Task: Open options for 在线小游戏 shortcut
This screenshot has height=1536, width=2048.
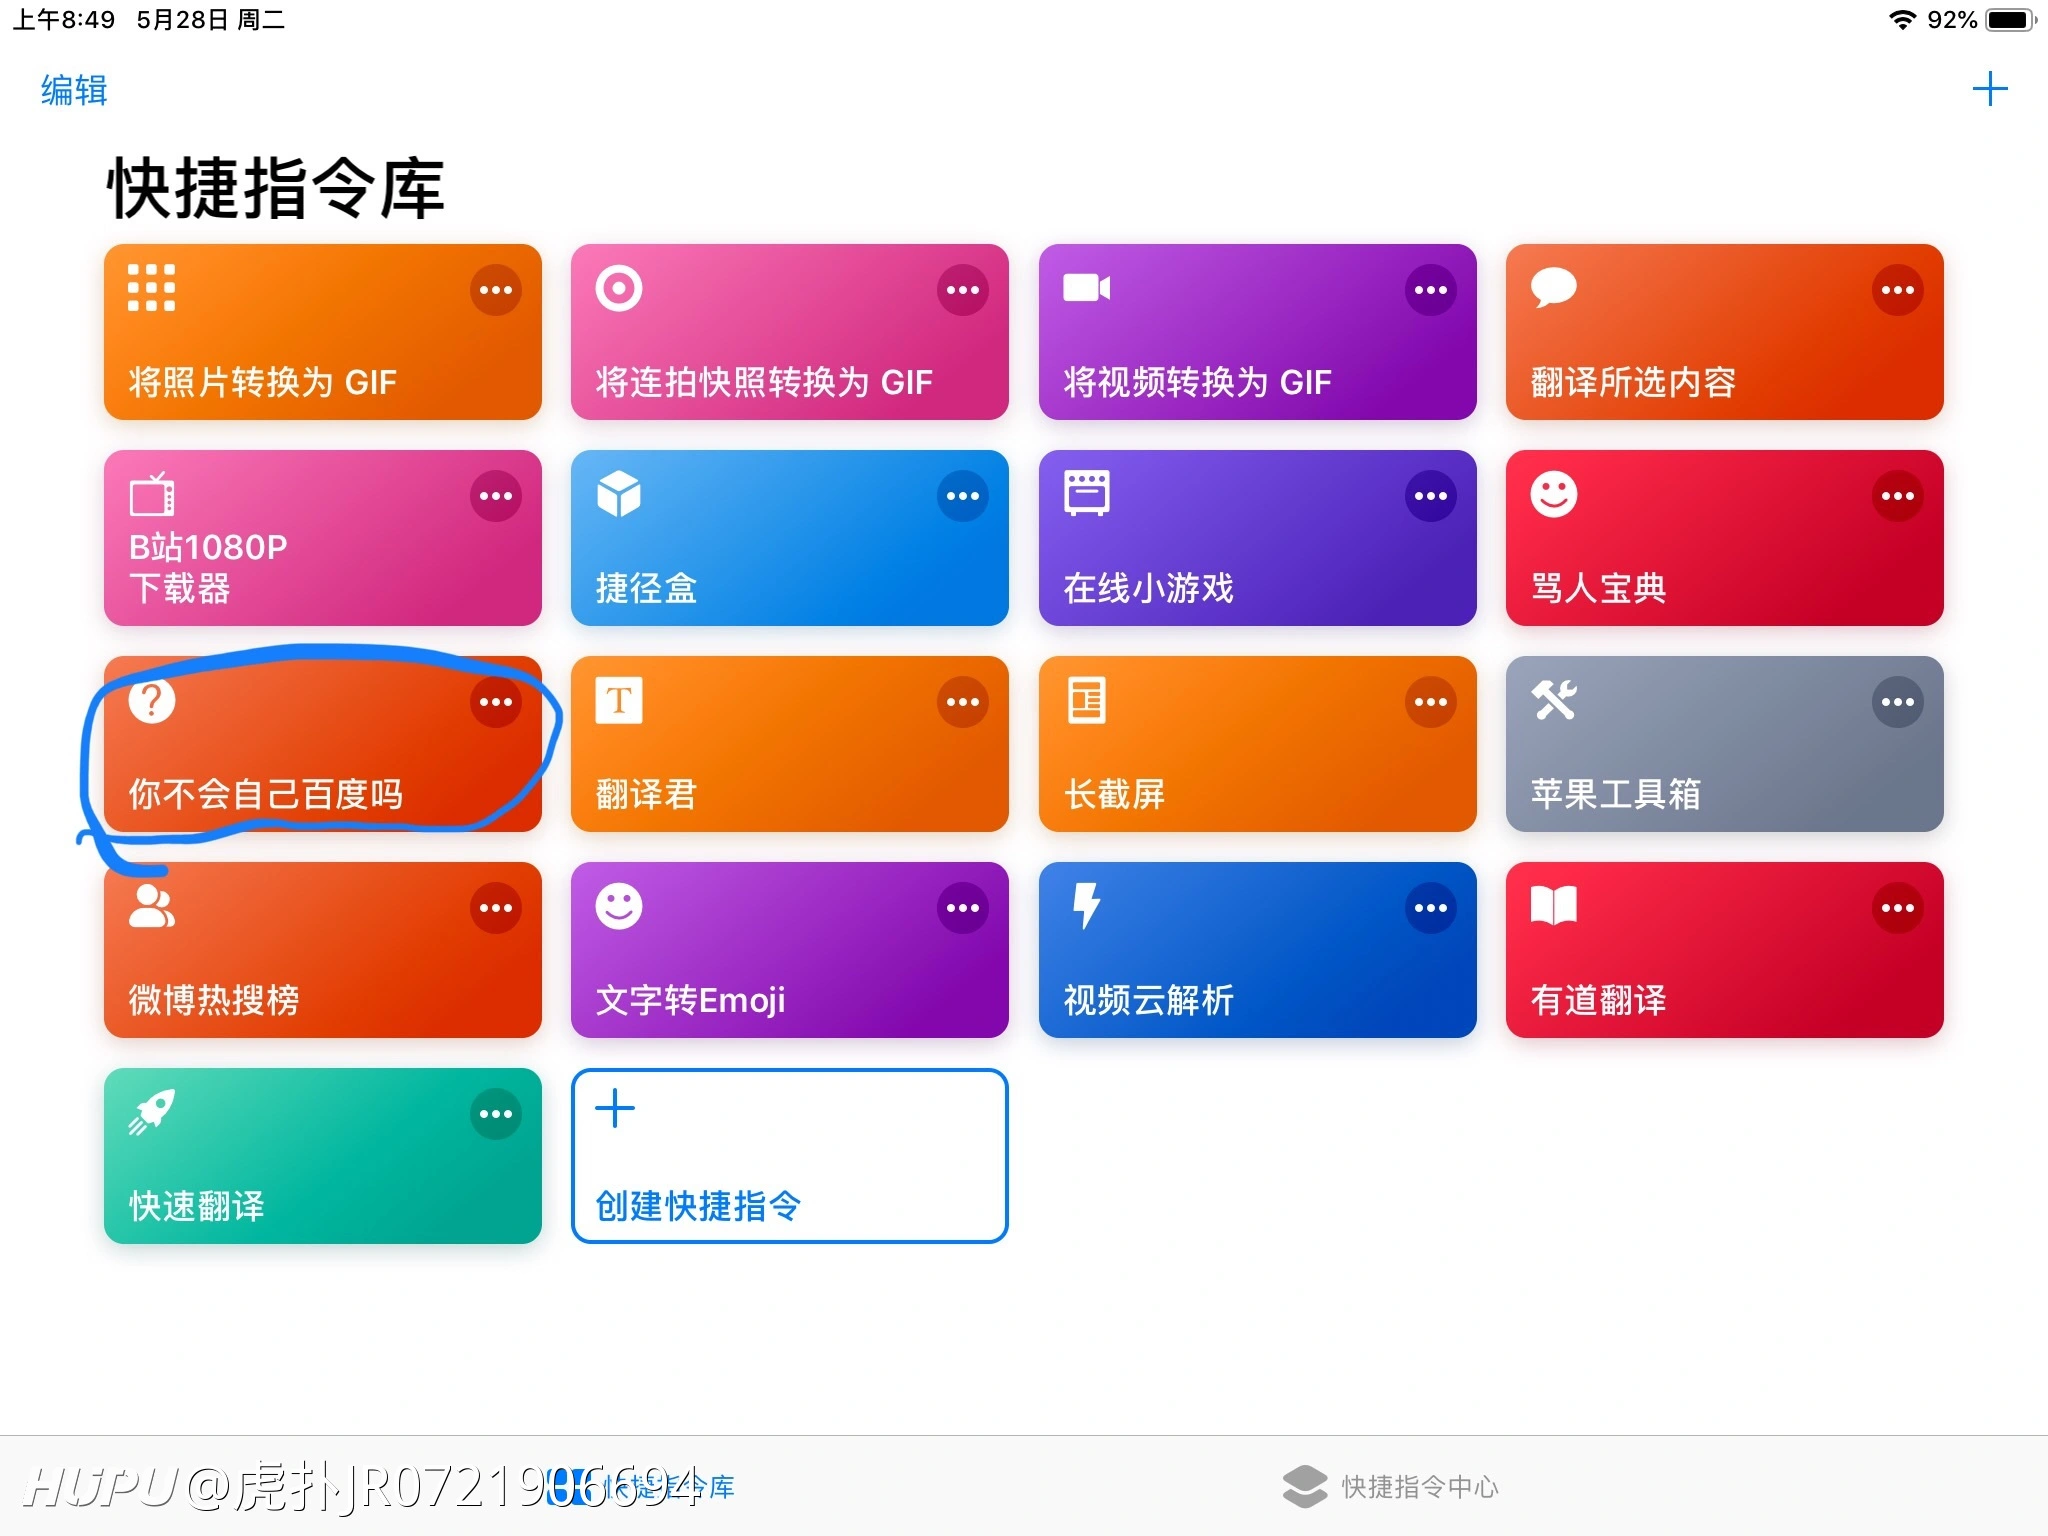Action: point(1431,496)
